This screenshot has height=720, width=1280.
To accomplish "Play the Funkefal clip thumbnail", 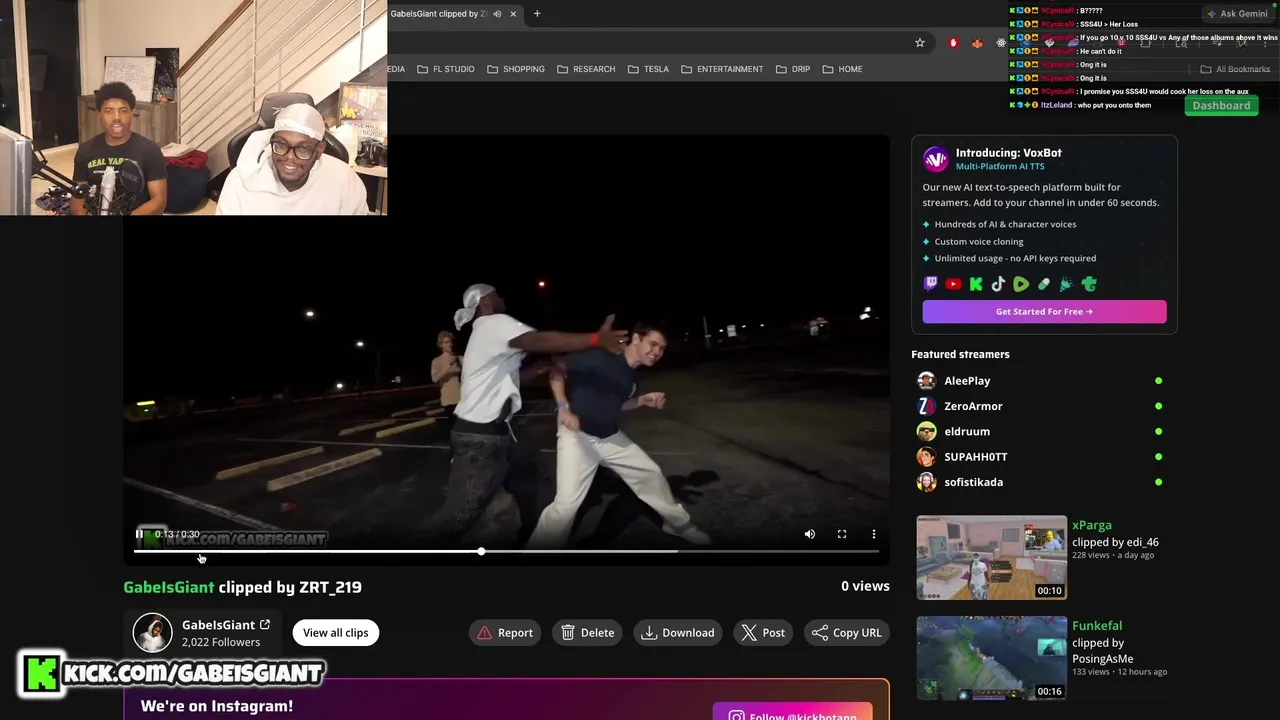I will tap(992, 658).
